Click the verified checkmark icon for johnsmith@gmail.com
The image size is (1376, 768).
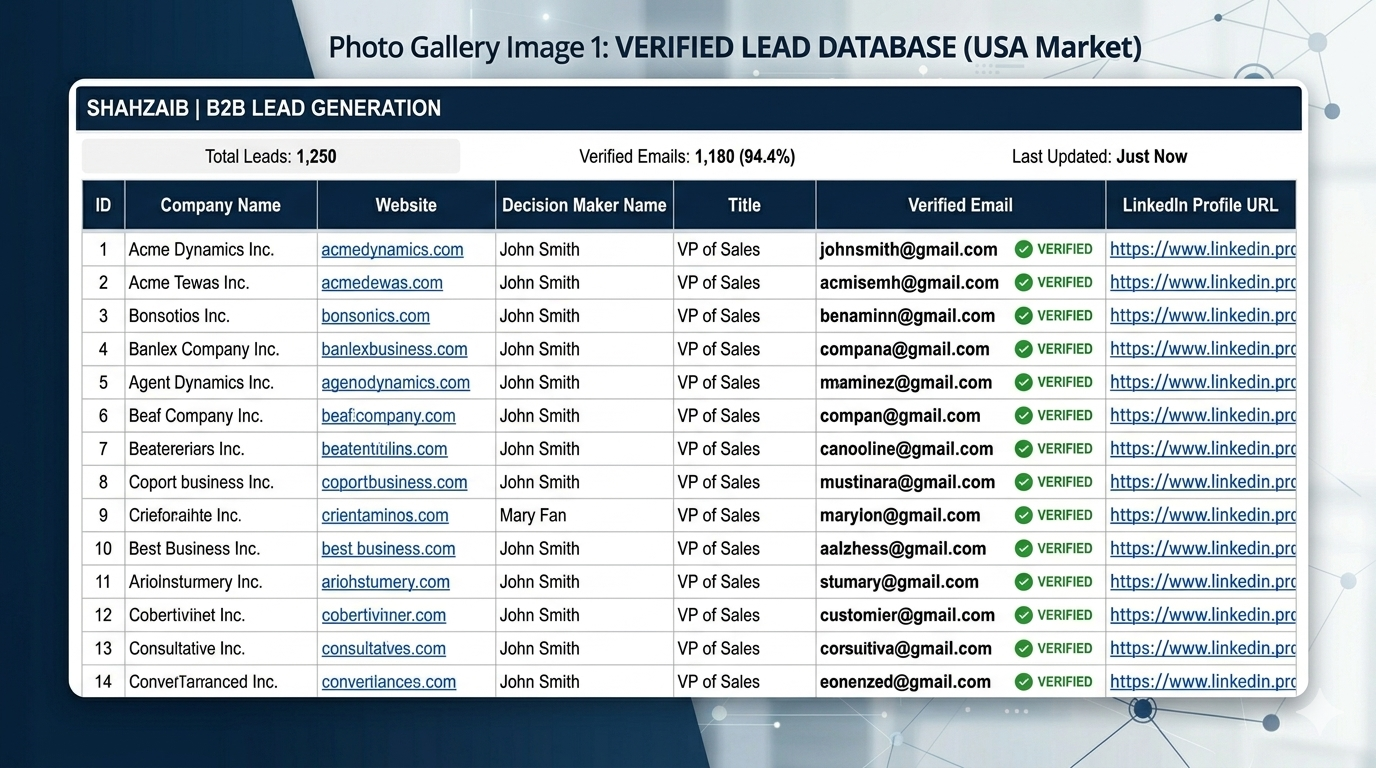[1023, 249]
